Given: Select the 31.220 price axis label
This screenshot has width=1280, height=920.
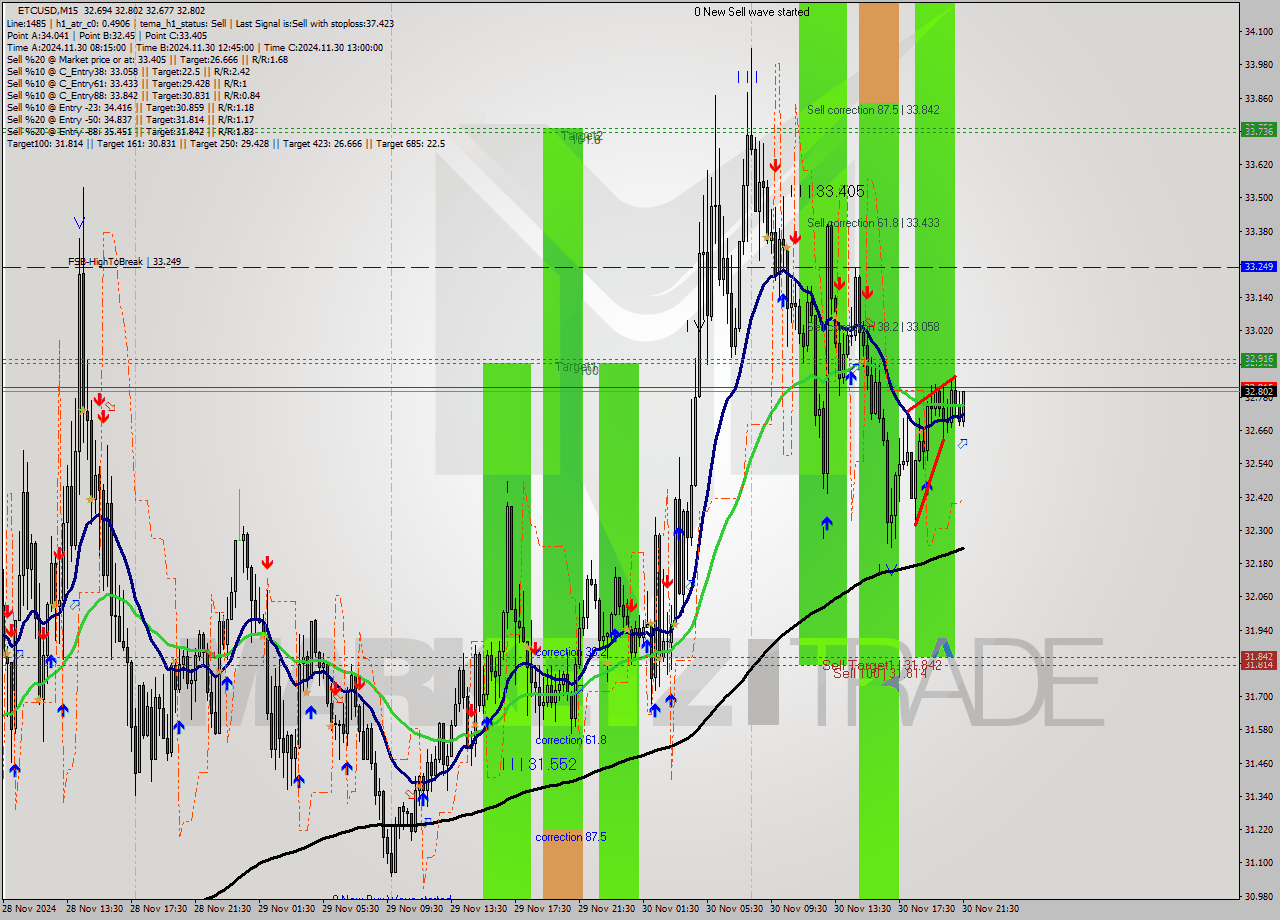Looking at the screenshot, I should (x=1259, y=829).
